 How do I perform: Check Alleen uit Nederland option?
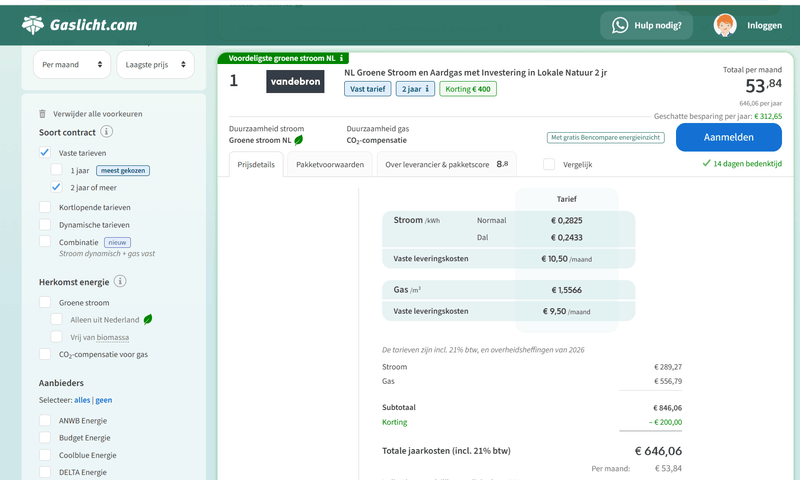[x=57, y=319]
